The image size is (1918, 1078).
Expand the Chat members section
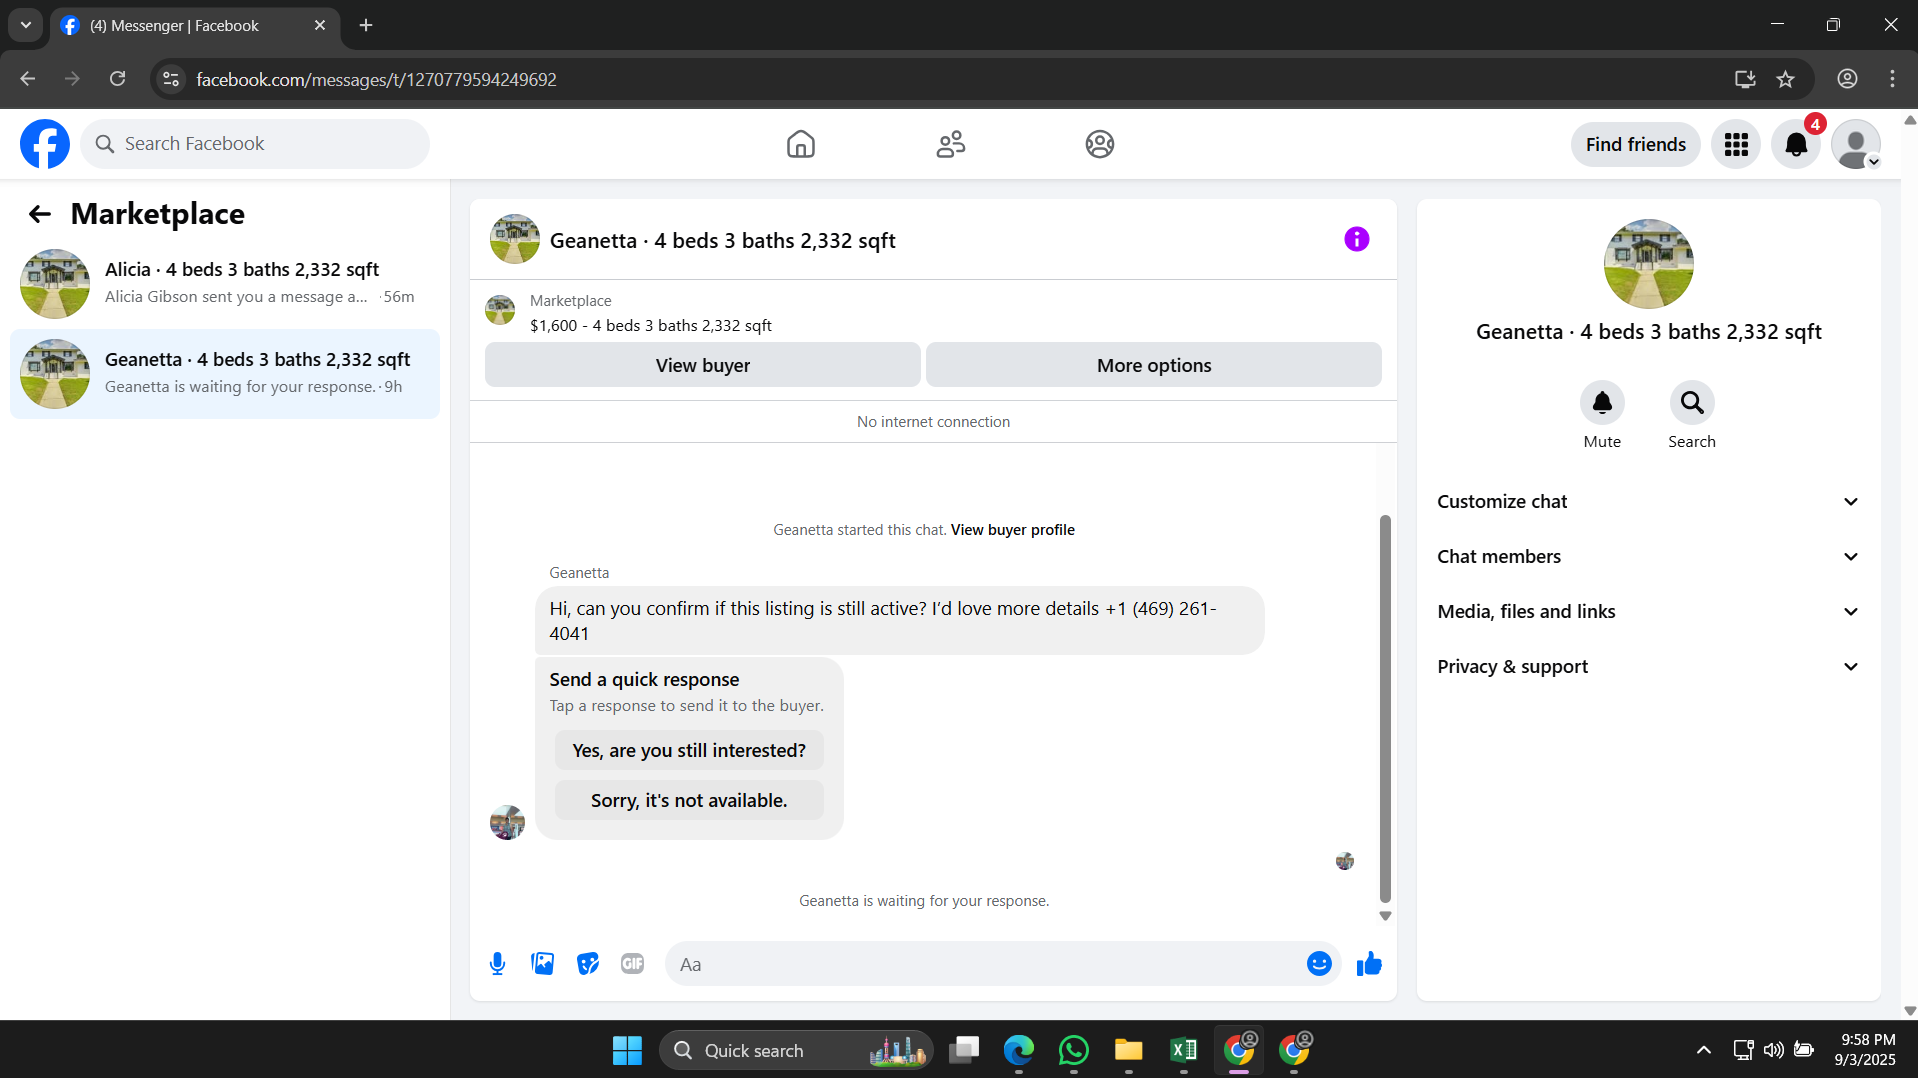tap(1649, 557)
